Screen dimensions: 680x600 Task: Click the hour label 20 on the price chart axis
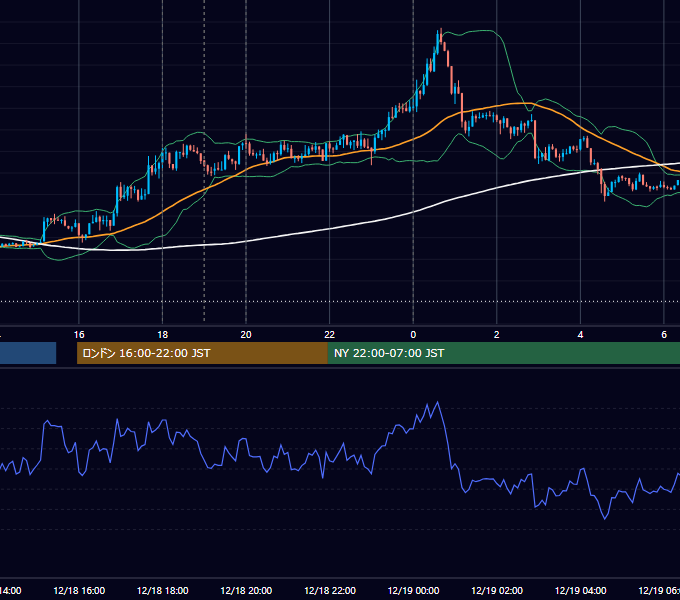tap(246, 335)
